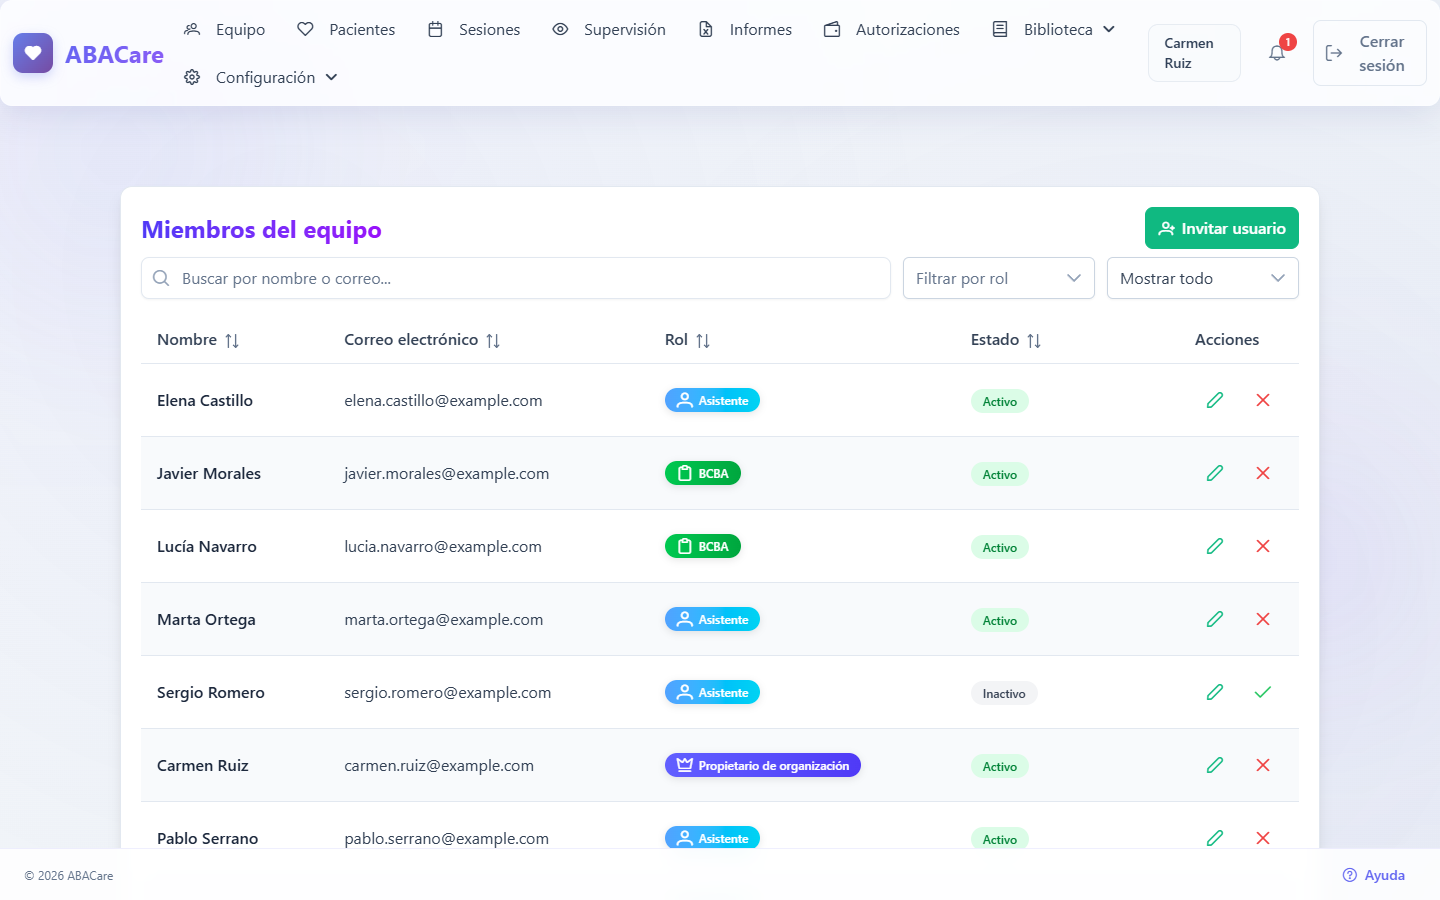Select the Marta Ortega name cell
Screen dimensions: 1440x900
206,619
